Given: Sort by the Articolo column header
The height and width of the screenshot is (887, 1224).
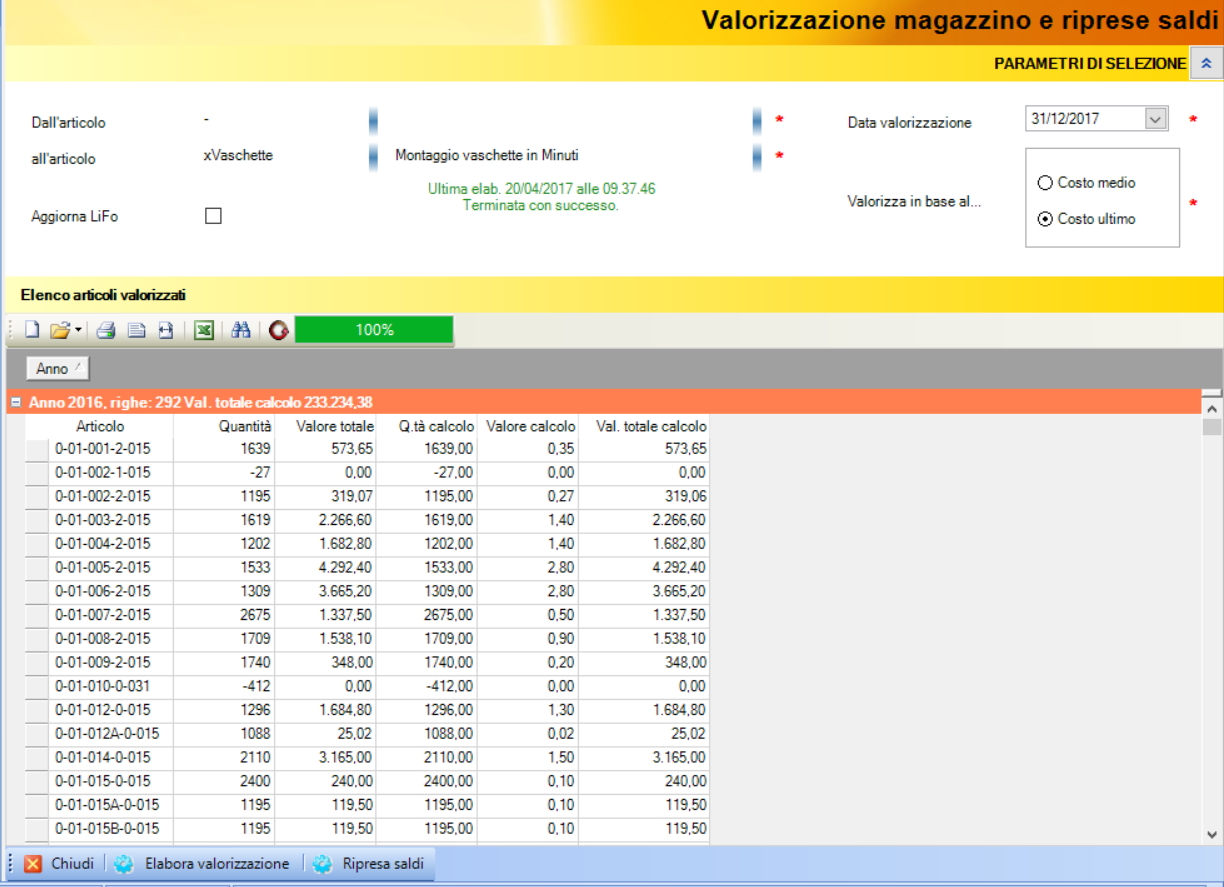Looking at the screenshot, I should point(100,426).
